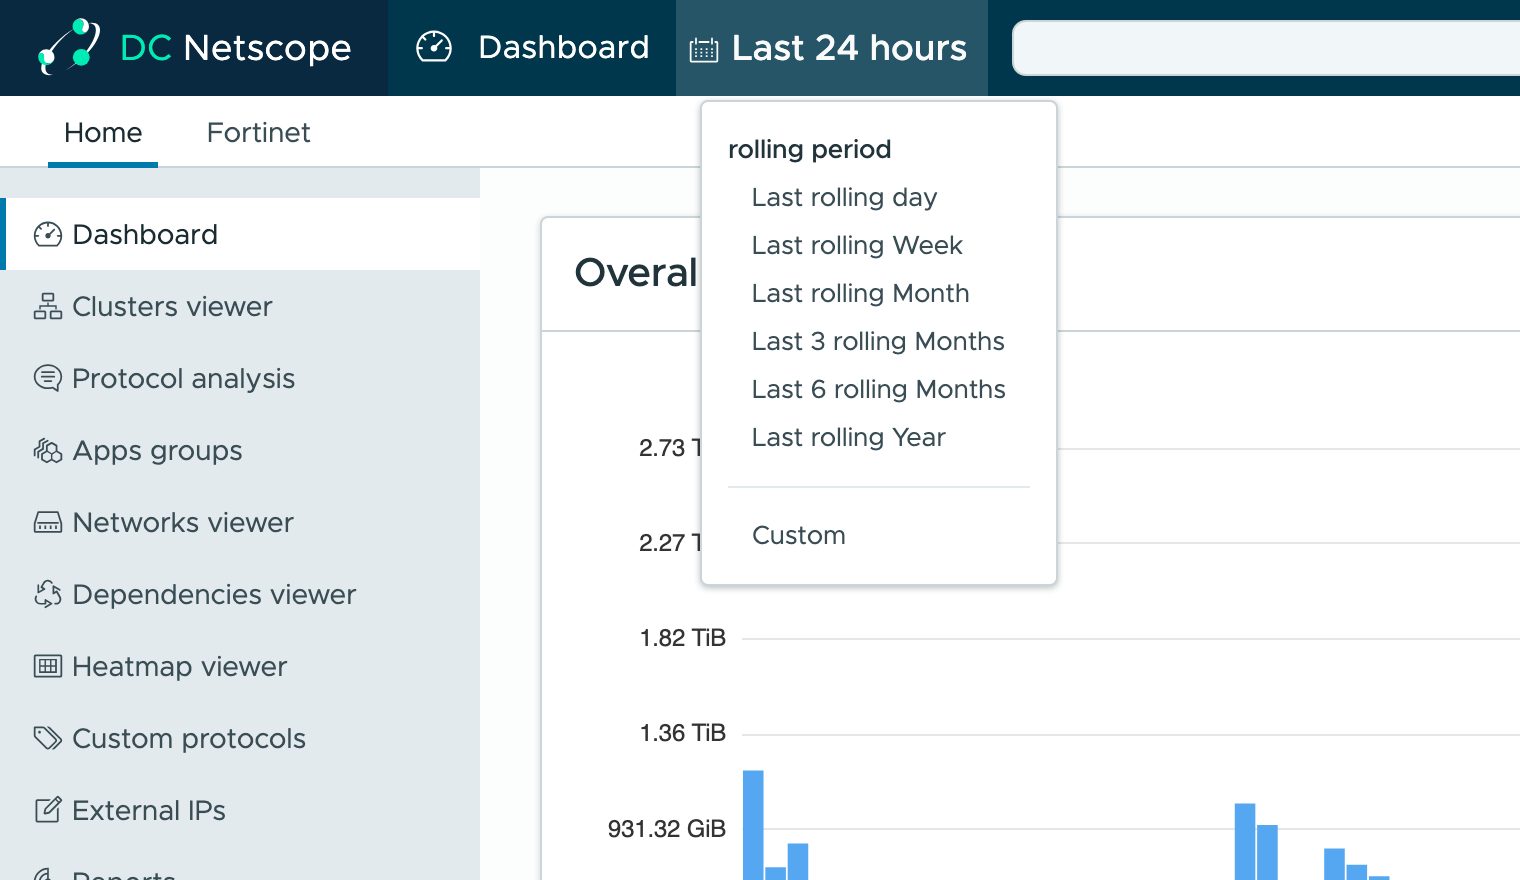Select Last rolling Year
The image size is (1520, 880).
pyautogui.click(x=849, y=437)
